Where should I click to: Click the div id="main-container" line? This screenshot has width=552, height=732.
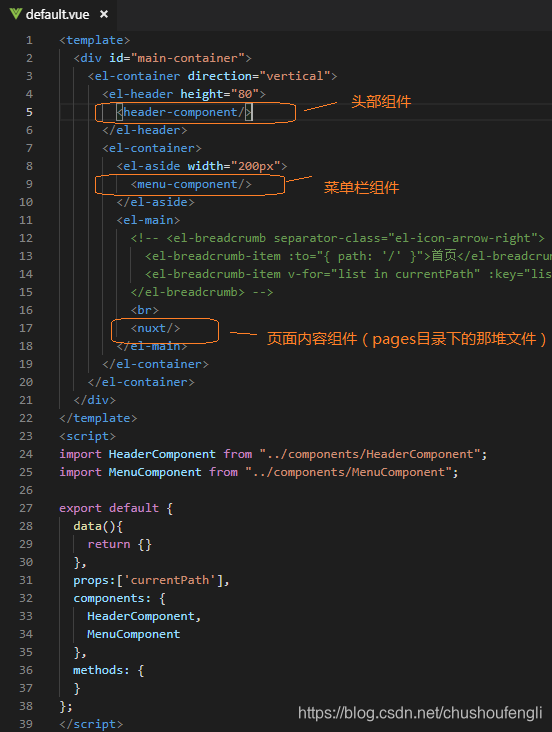pos(162,58)
